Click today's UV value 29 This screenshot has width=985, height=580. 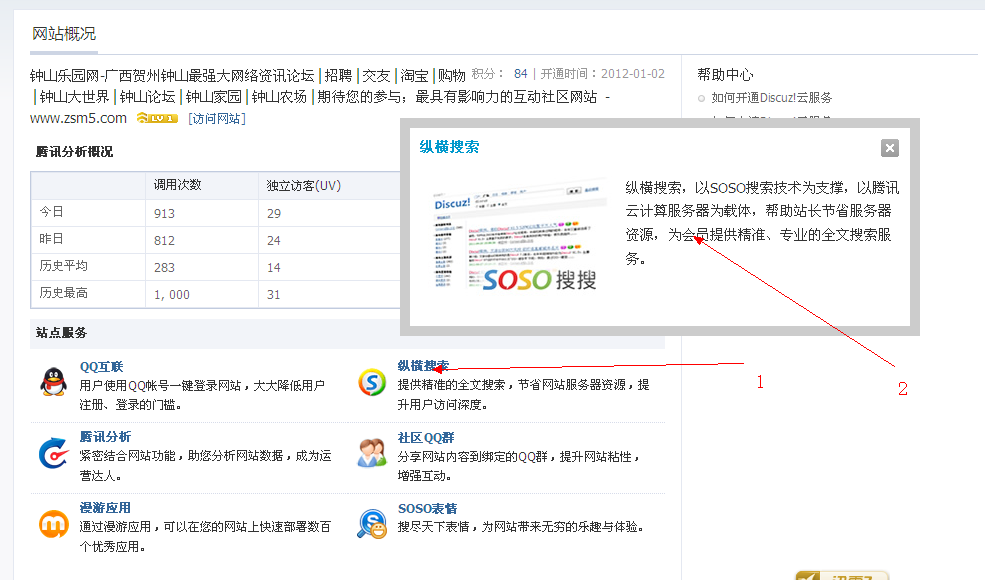click(x=274, y=214)
